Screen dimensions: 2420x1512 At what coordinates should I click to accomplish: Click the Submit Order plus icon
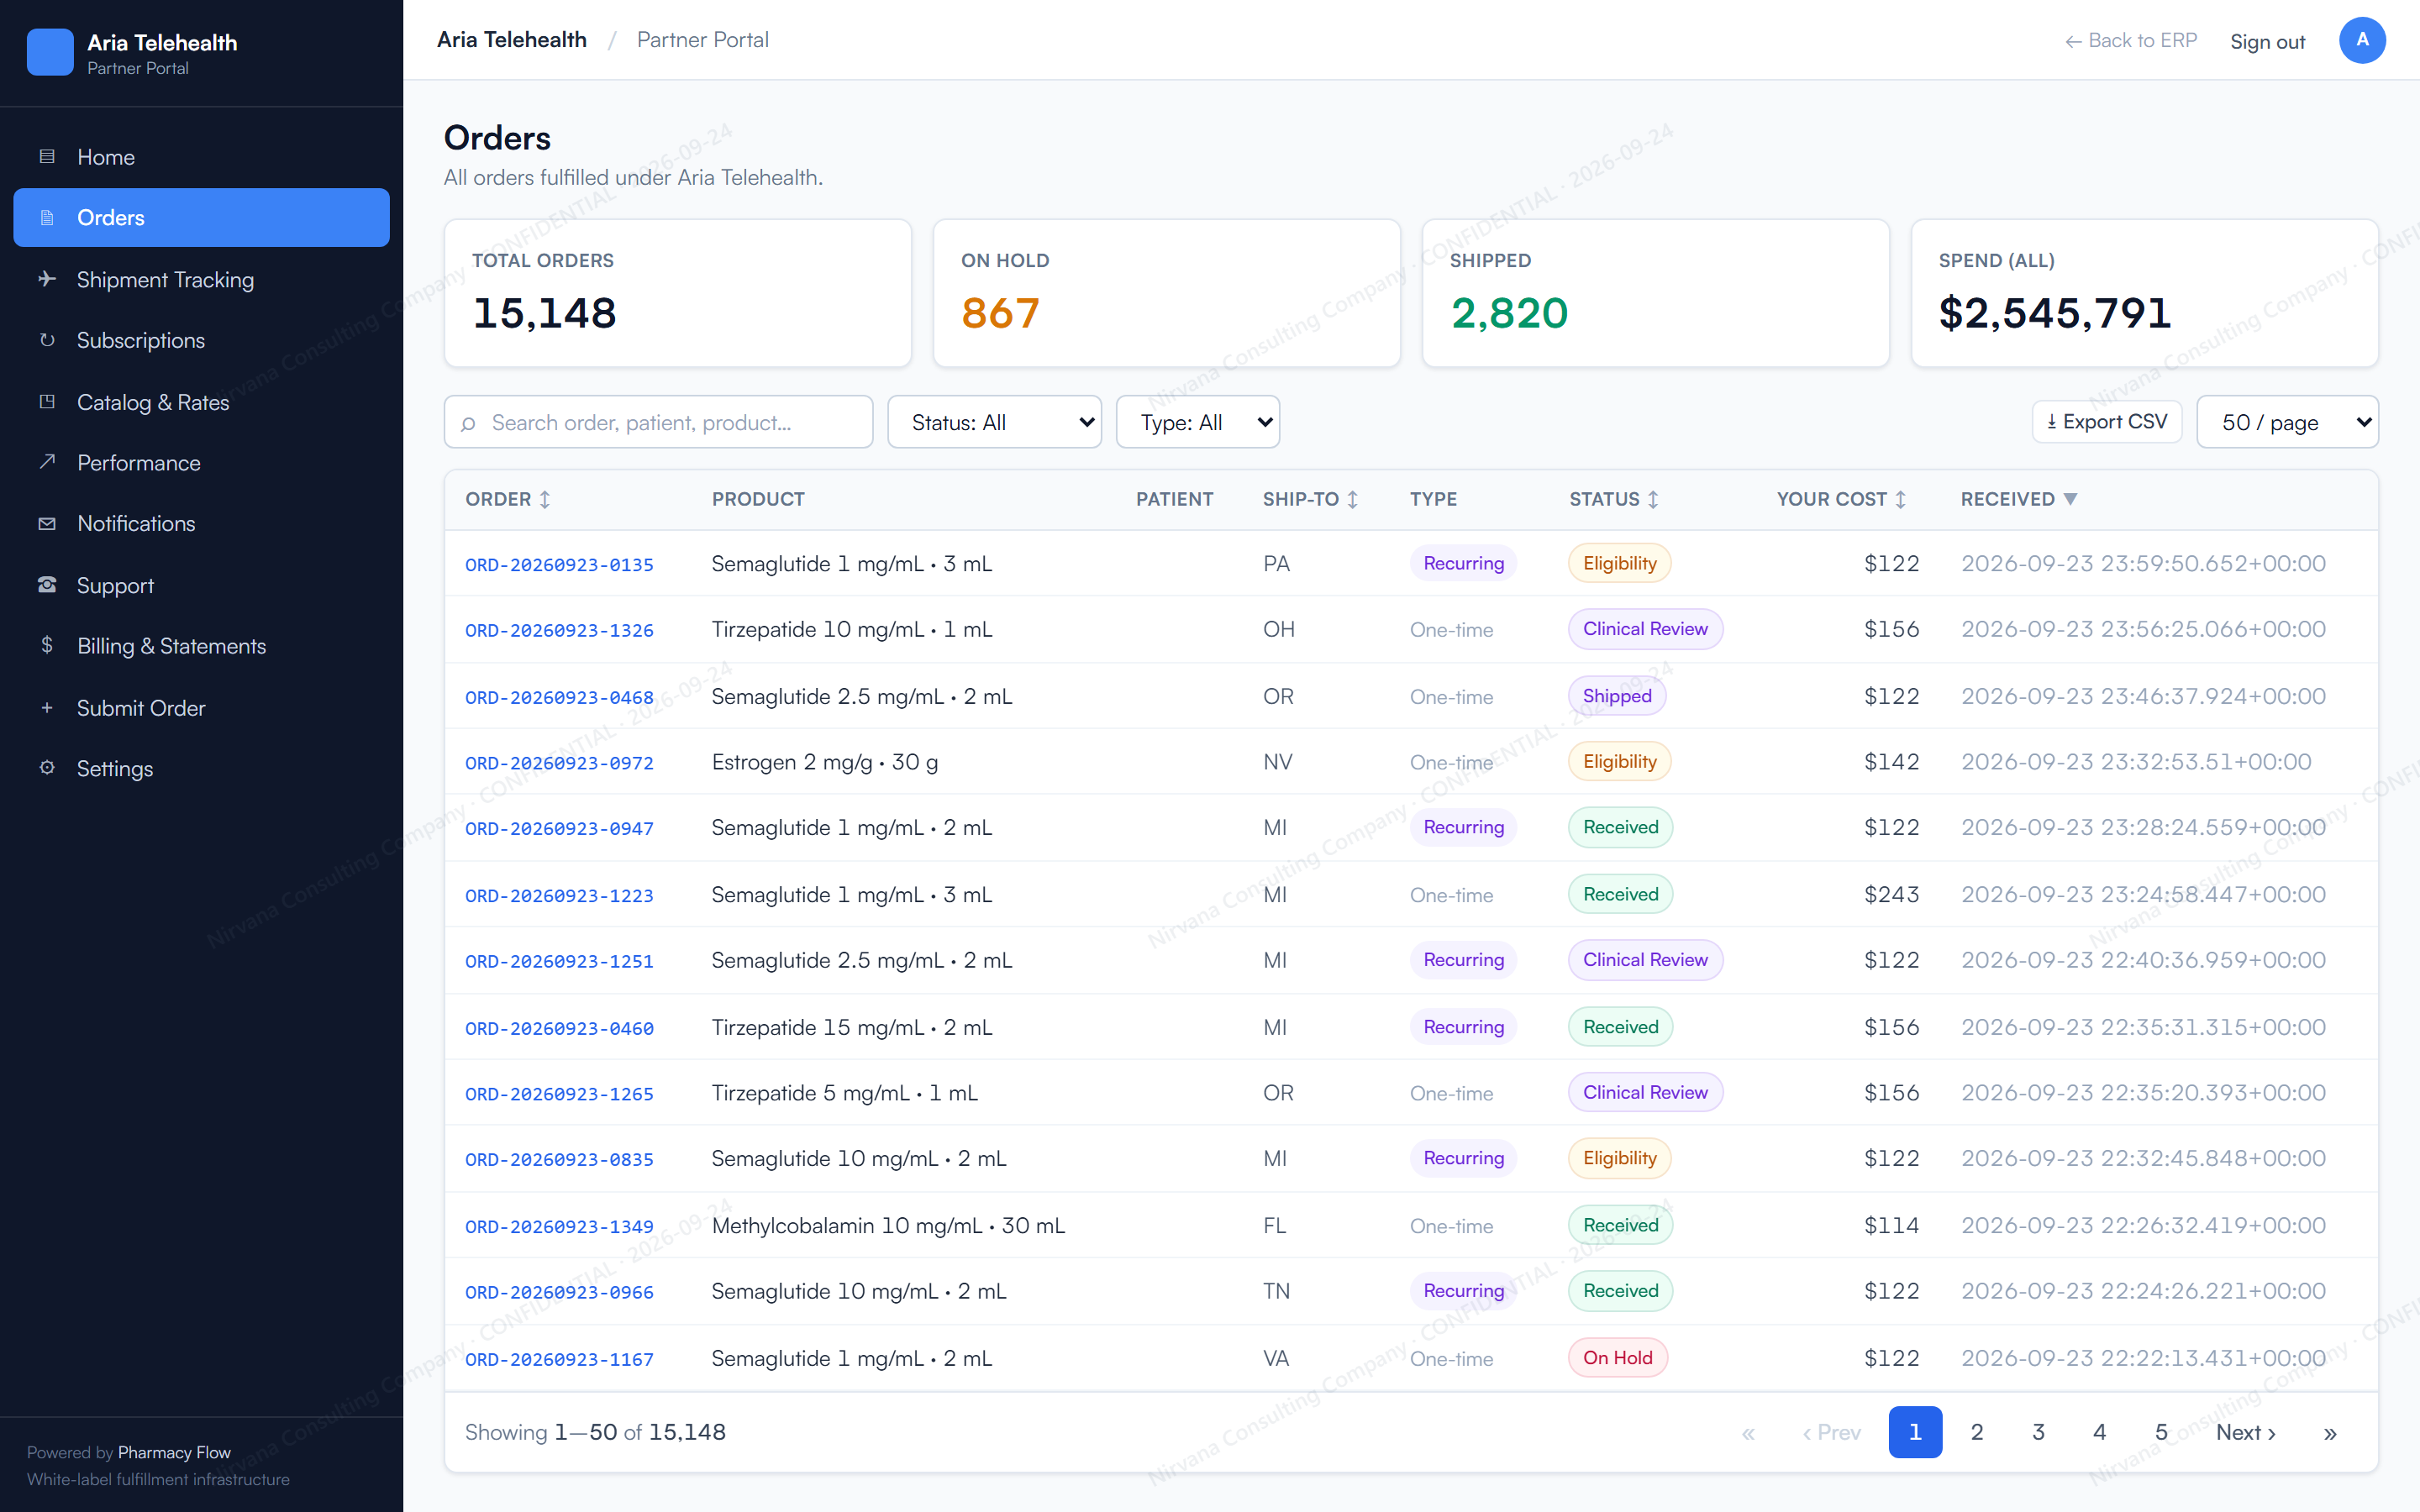(x=46, y=708)
